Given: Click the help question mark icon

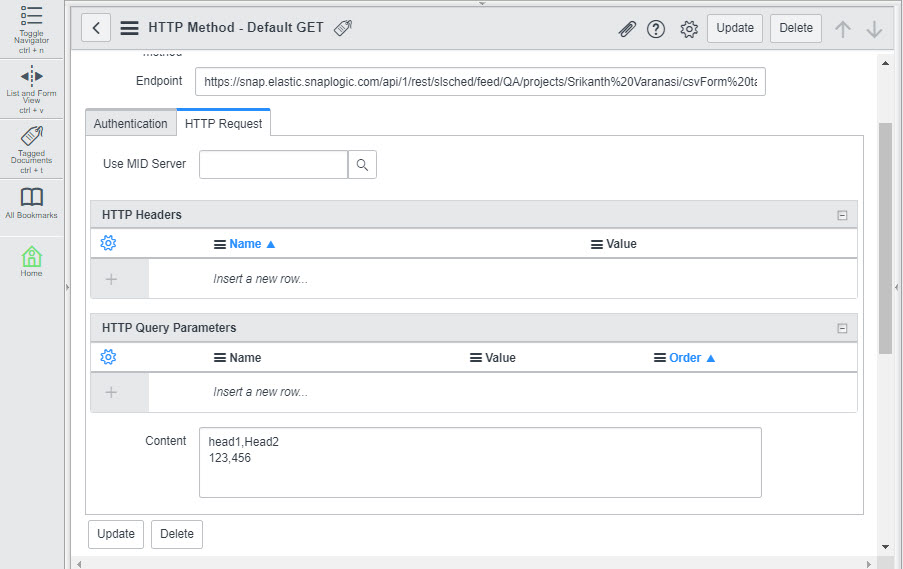Looking at the screenshot, I should [656, 29].
